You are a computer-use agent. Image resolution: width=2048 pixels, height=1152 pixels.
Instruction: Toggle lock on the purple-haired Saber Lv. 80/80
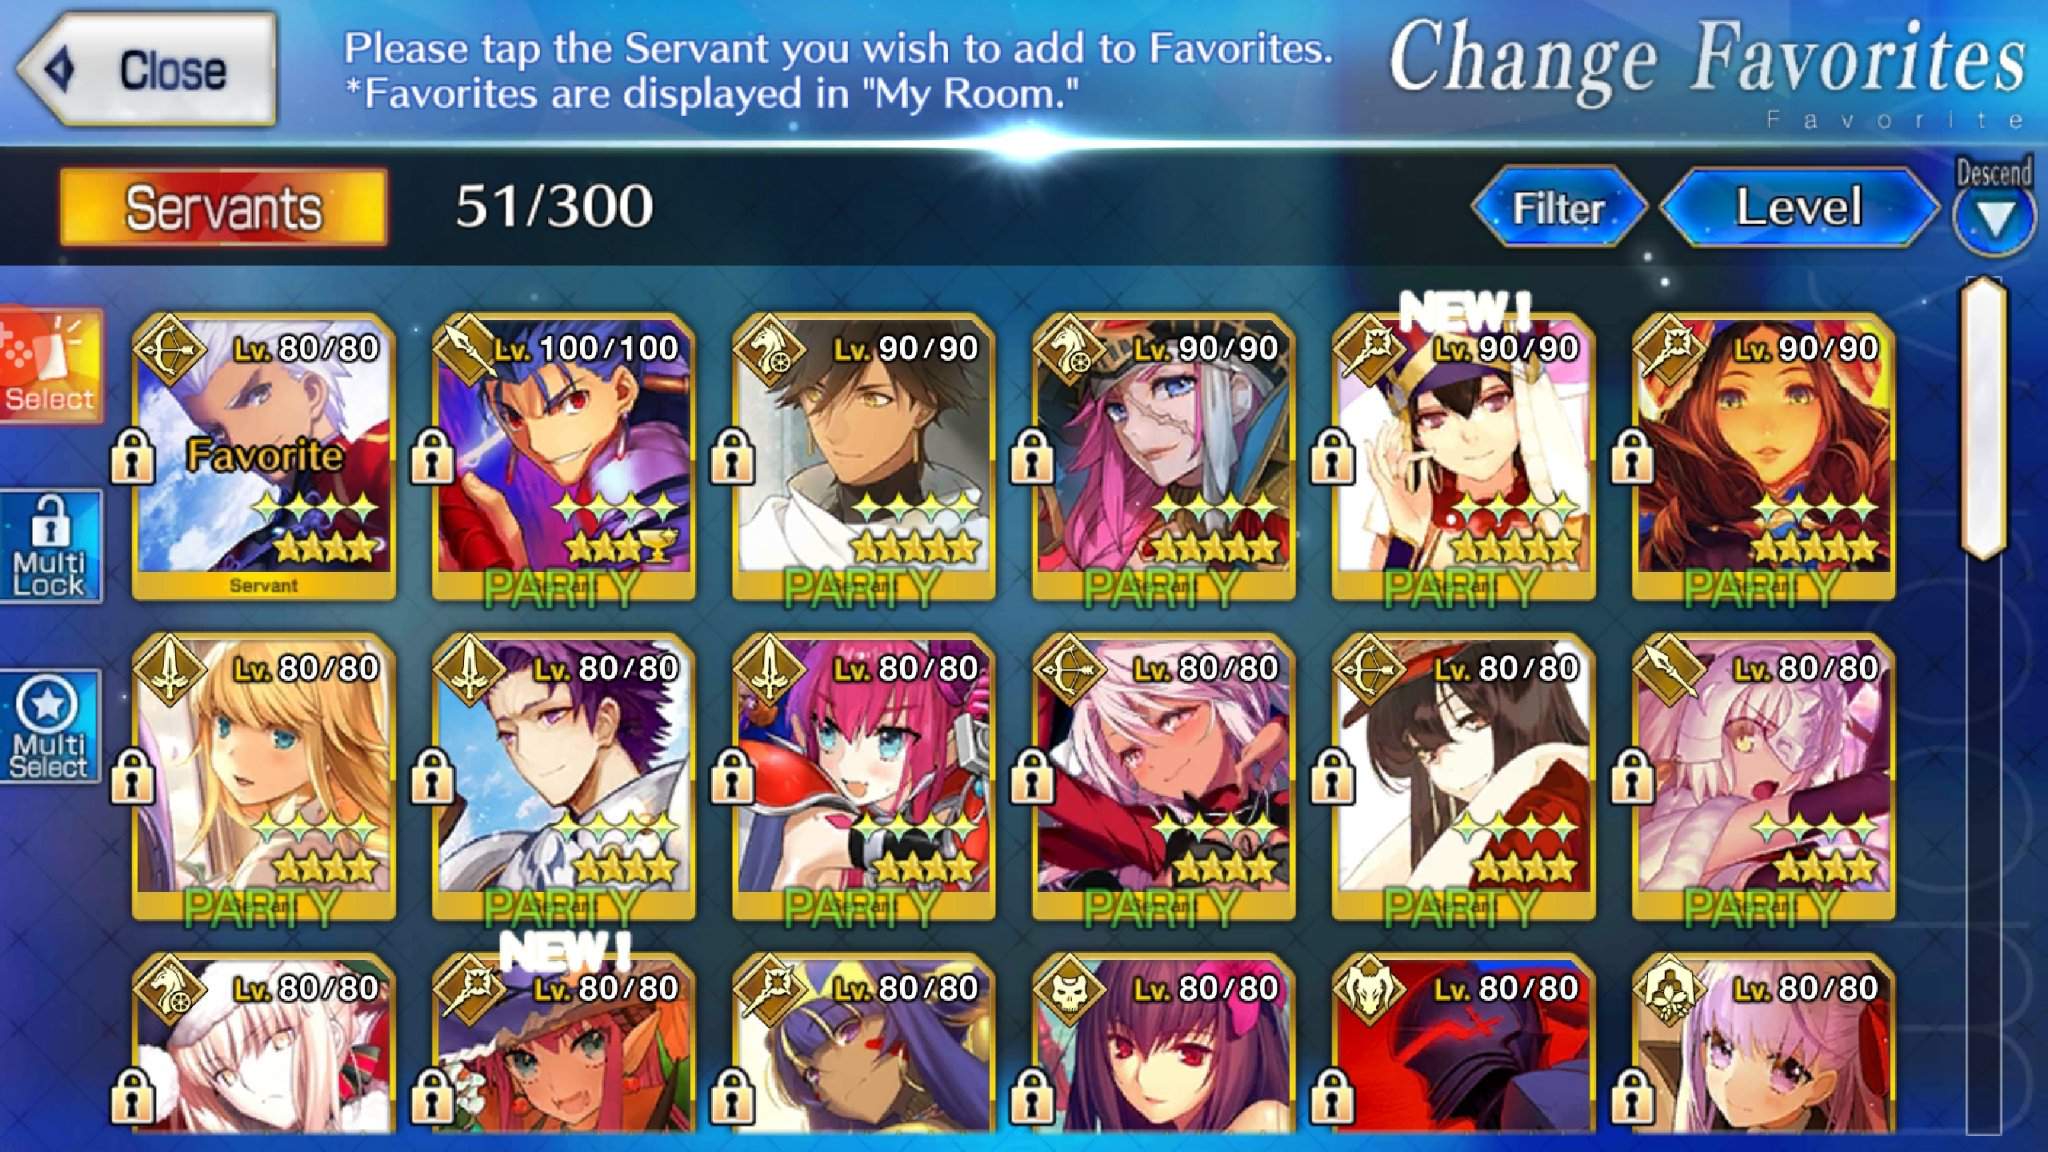tap(432, 776)
